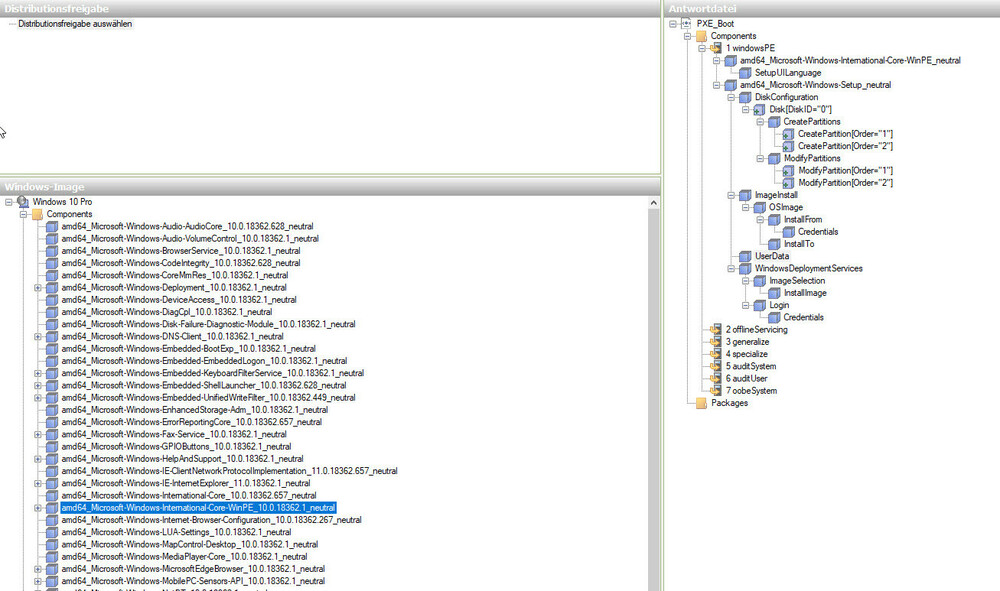The height and width of the screenshot is (591, 1000).
Task: Click the Audio-AudioCore component icon
Action: (x=52, y=227)
